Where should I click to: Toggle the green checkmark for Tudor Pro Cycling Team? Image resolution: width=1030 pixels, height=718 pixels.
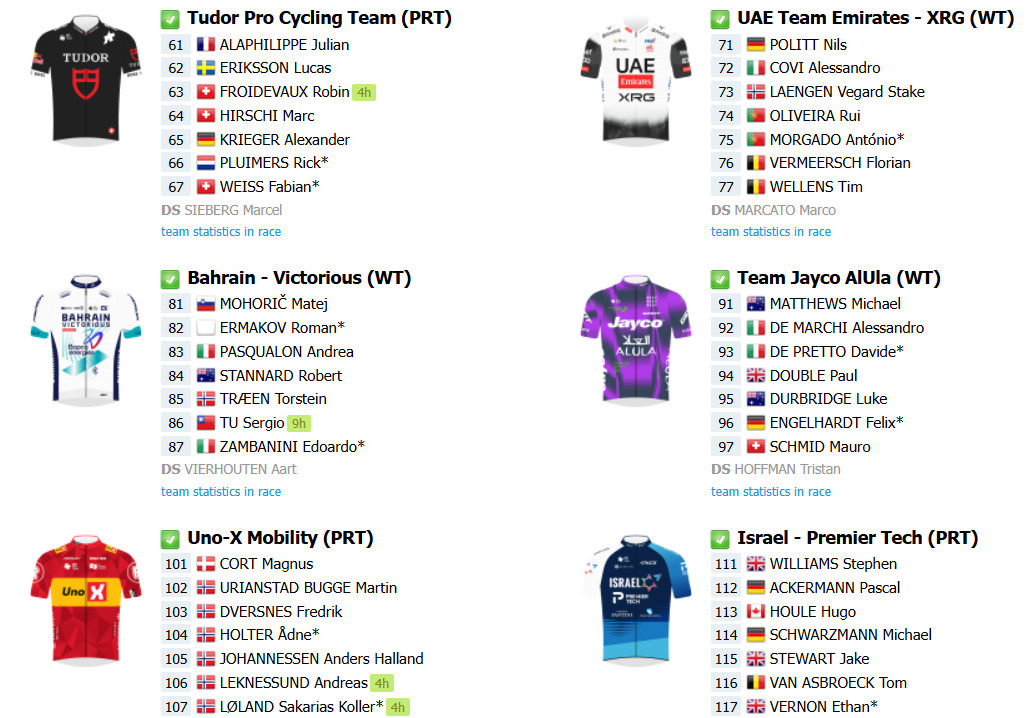[170, 19]
